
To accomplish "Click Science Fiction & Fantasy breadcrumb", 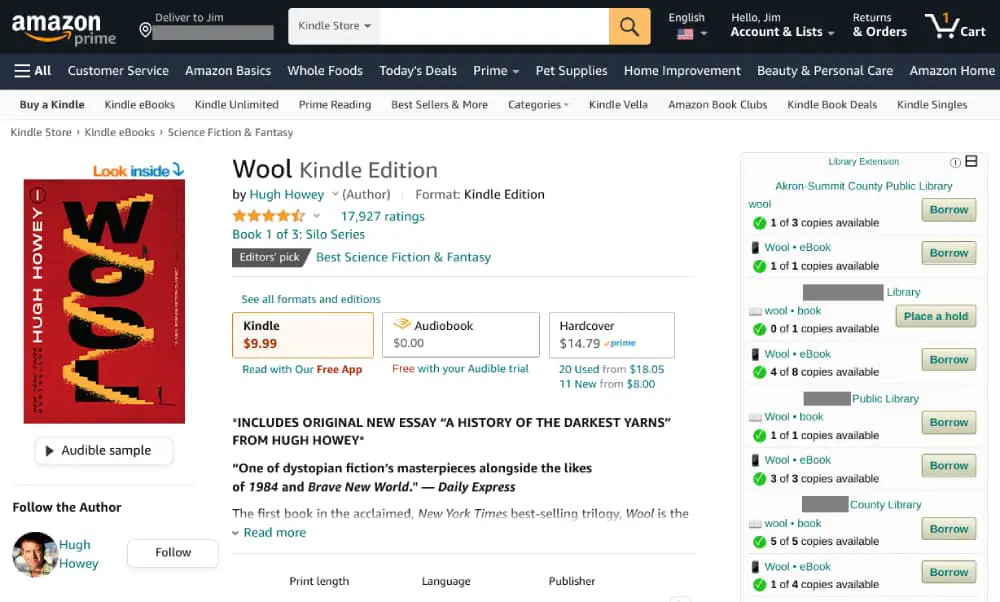I will 230,132.
